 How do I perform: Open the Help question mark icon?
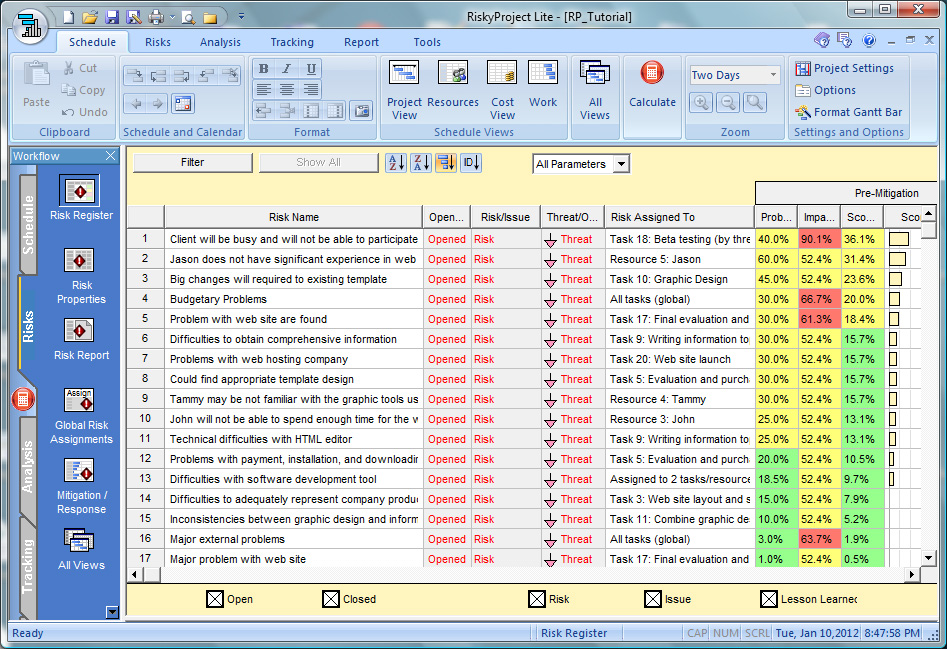pos(868,40)
